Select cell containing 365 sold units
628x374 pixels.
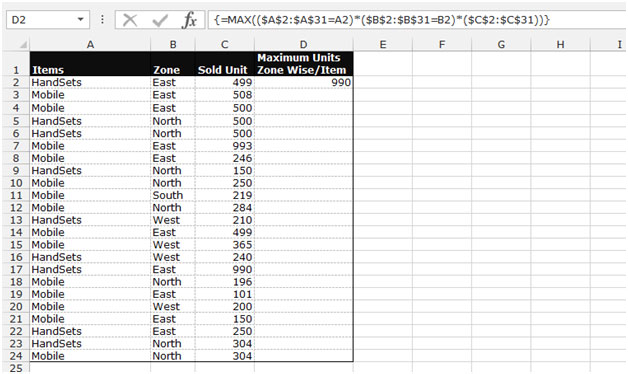click(225, 245)
